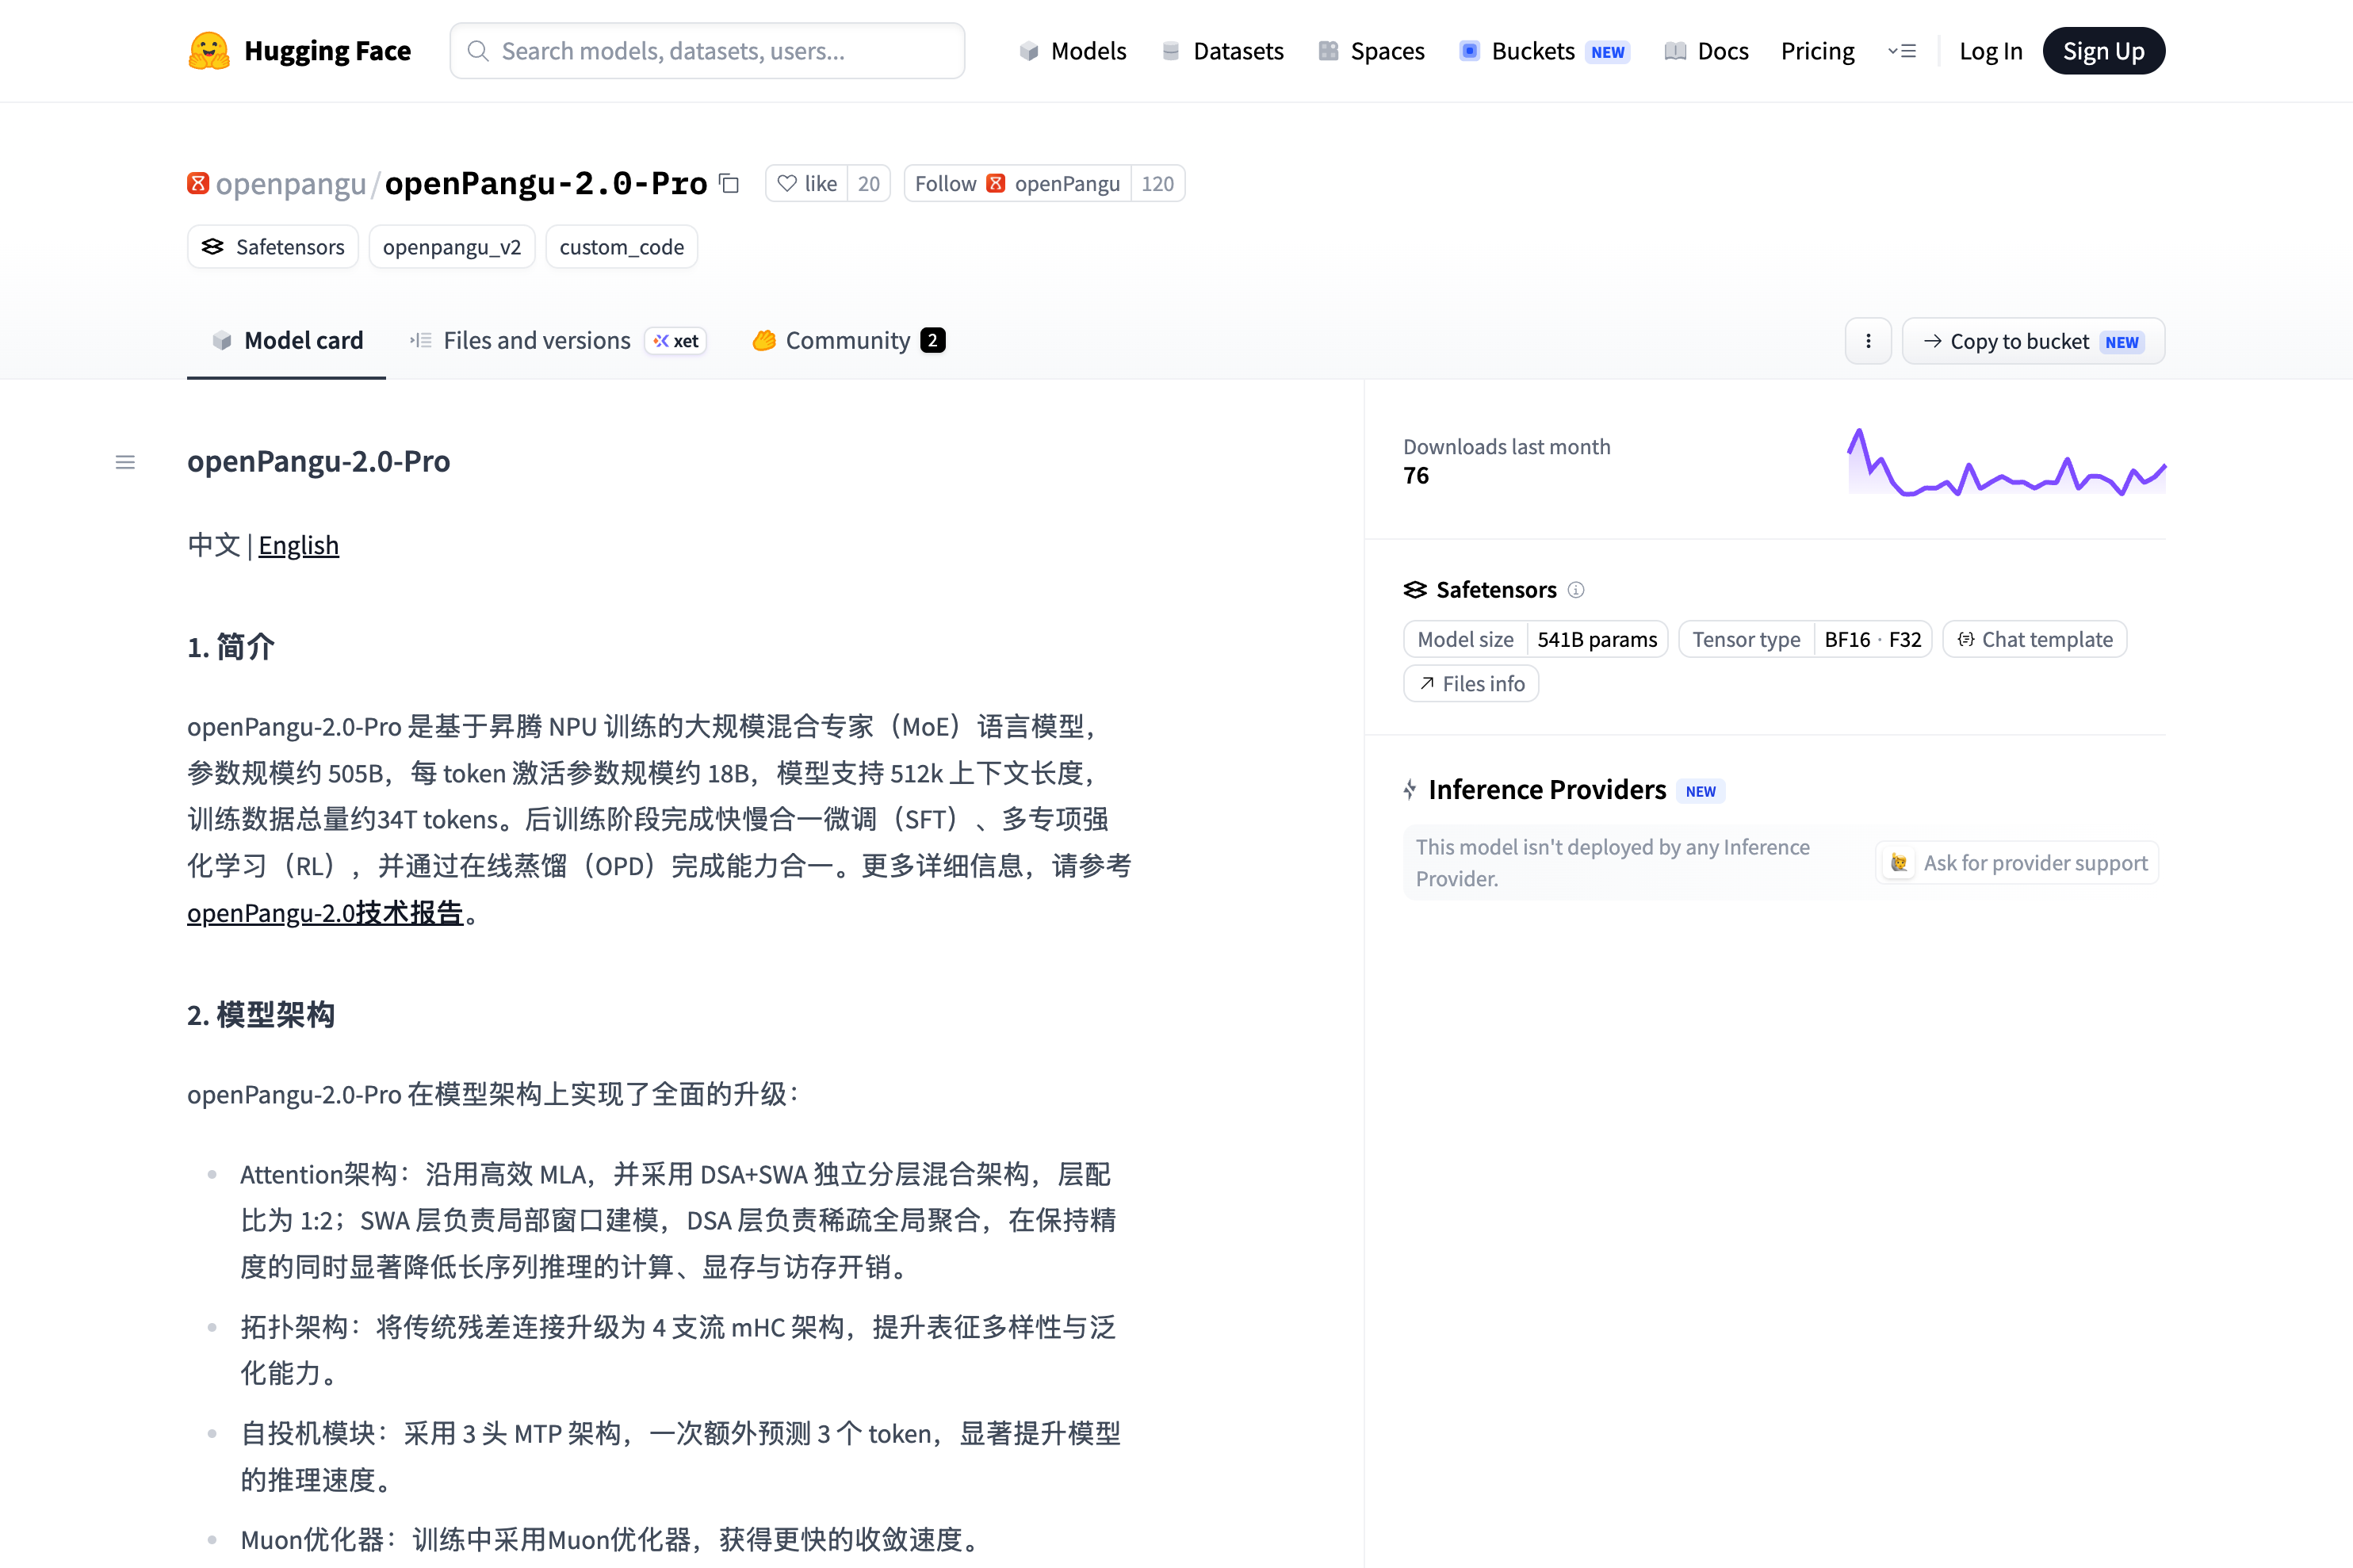Click the Sign Up button
The width and height of the screenshot is (2353, 1568).
coord(2103,51)
